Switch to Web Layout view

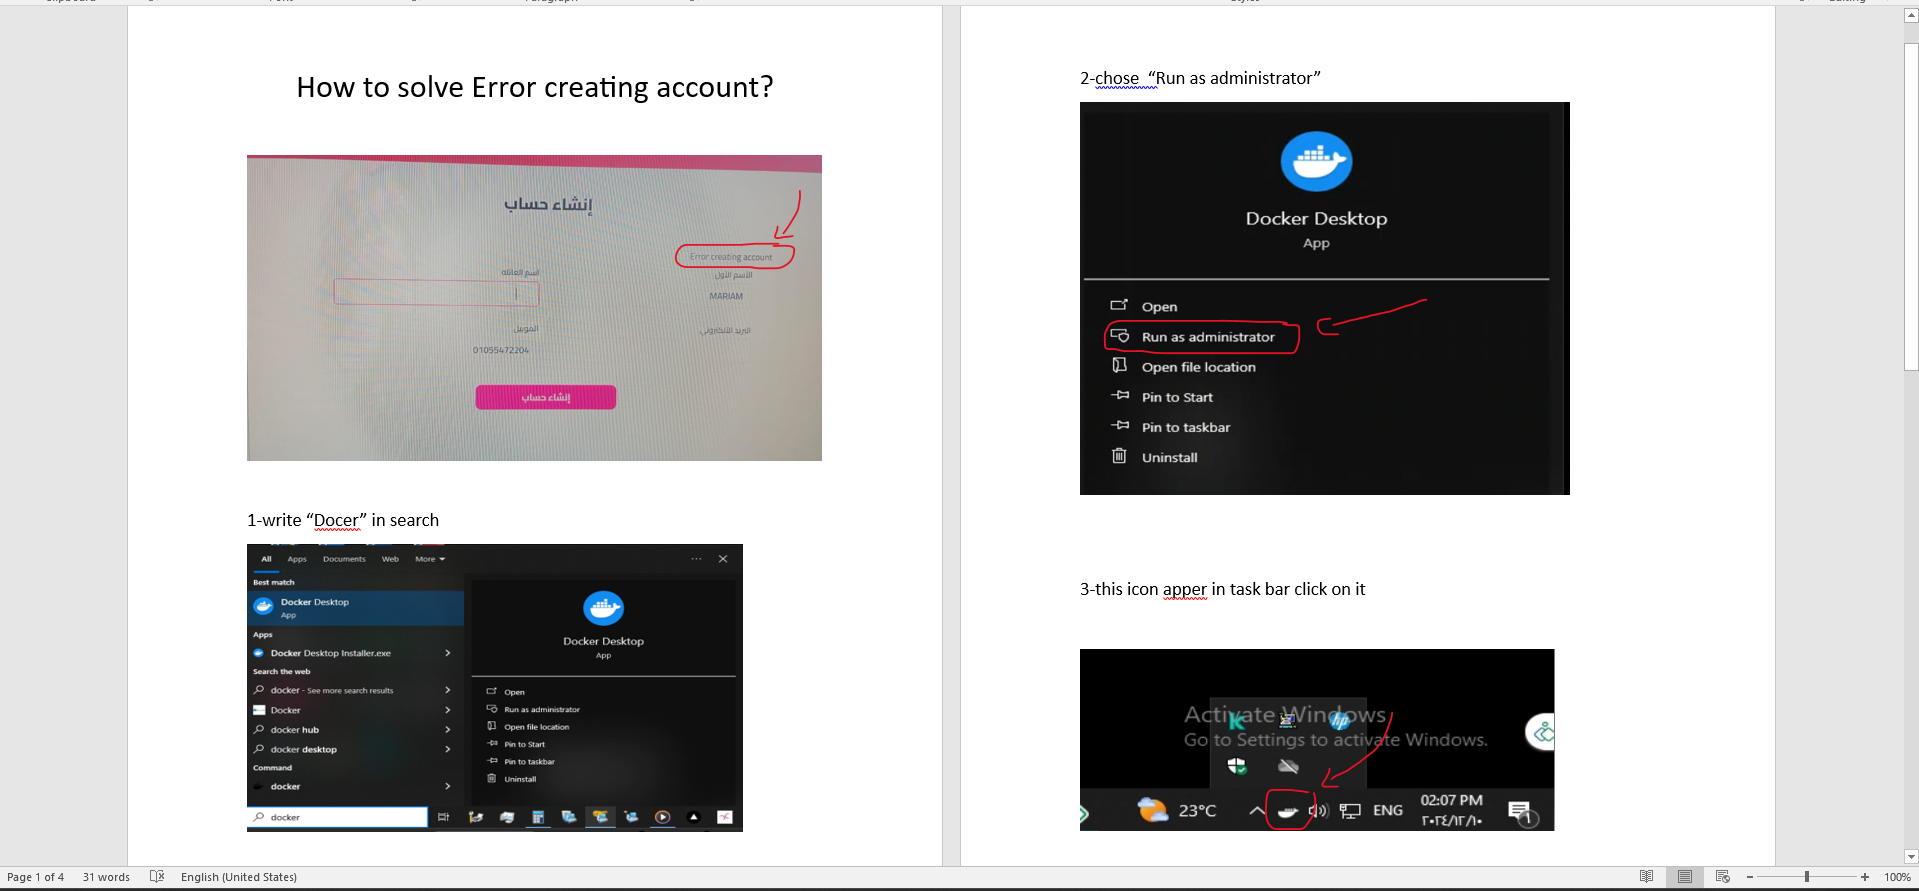(x=1723, y=877)
